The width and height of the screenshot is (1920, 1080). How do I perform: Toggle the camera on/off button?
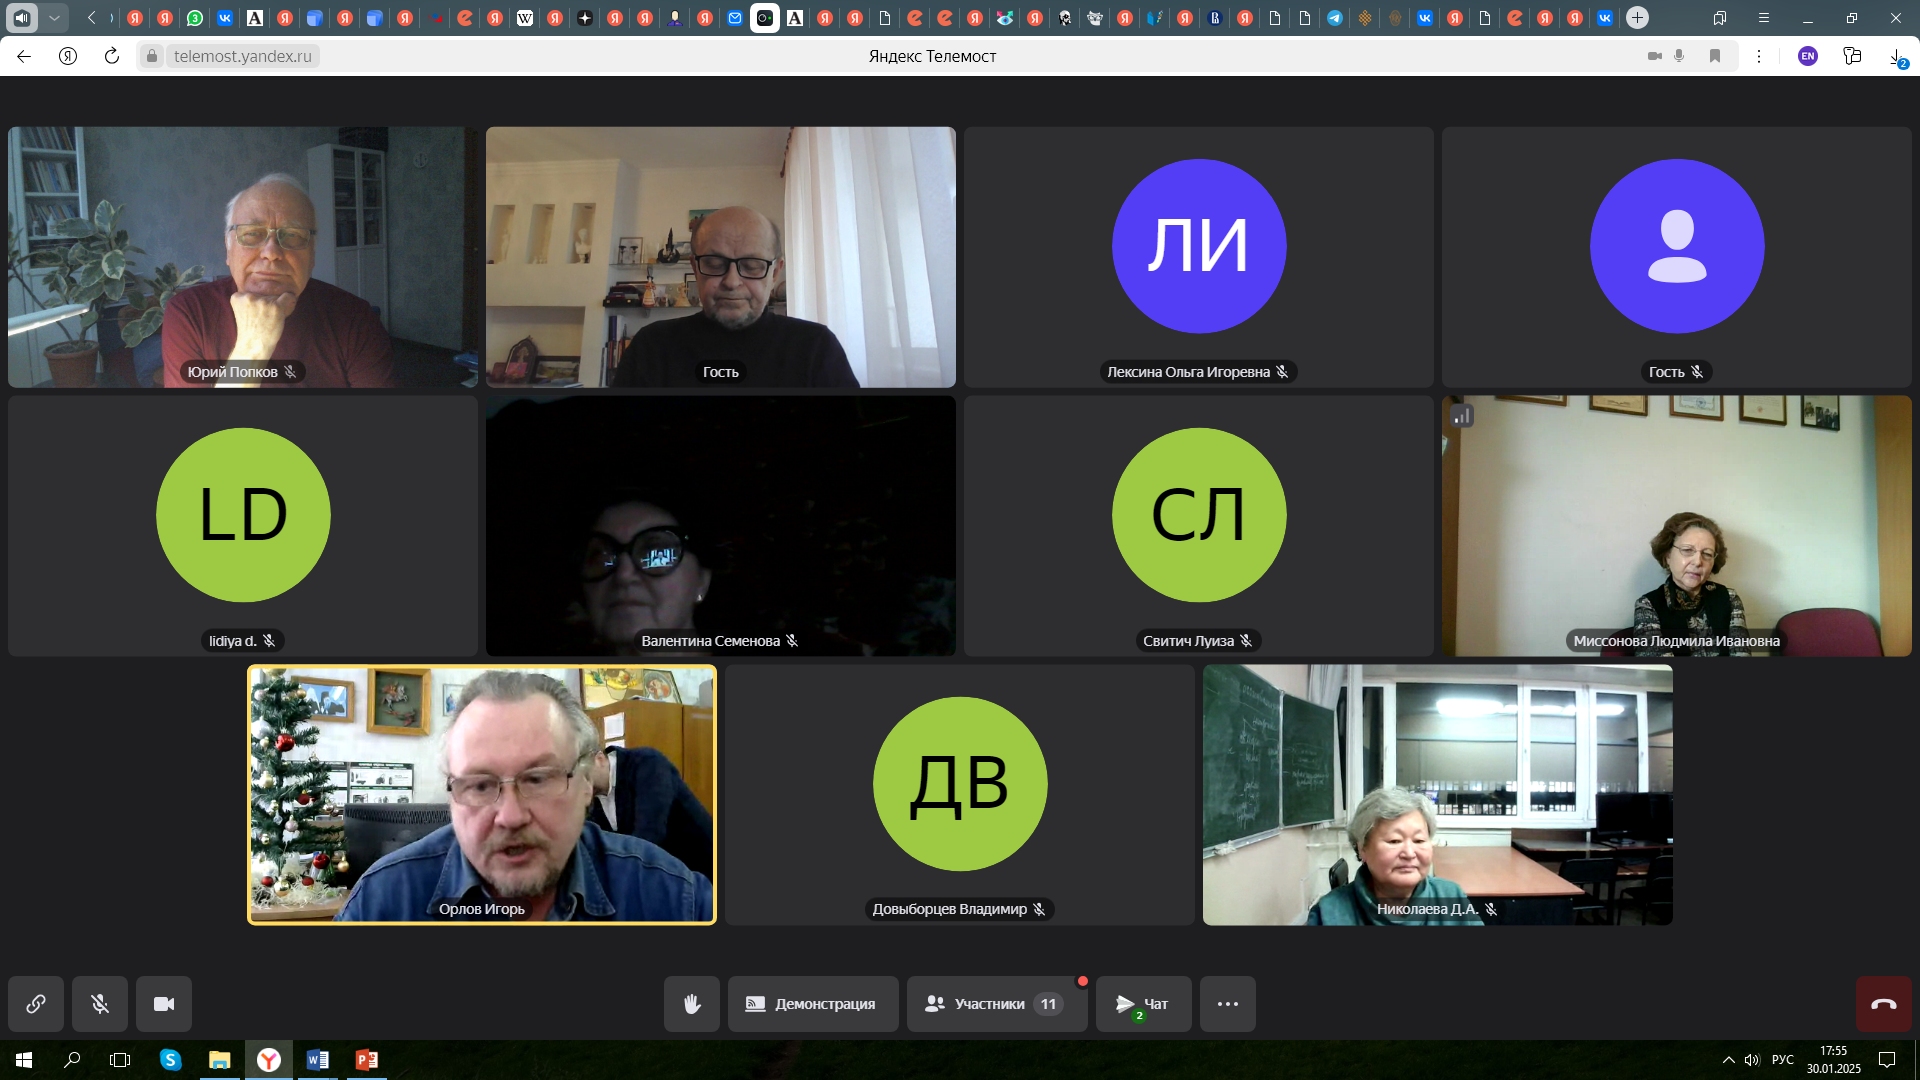[x=164, y=1004]
